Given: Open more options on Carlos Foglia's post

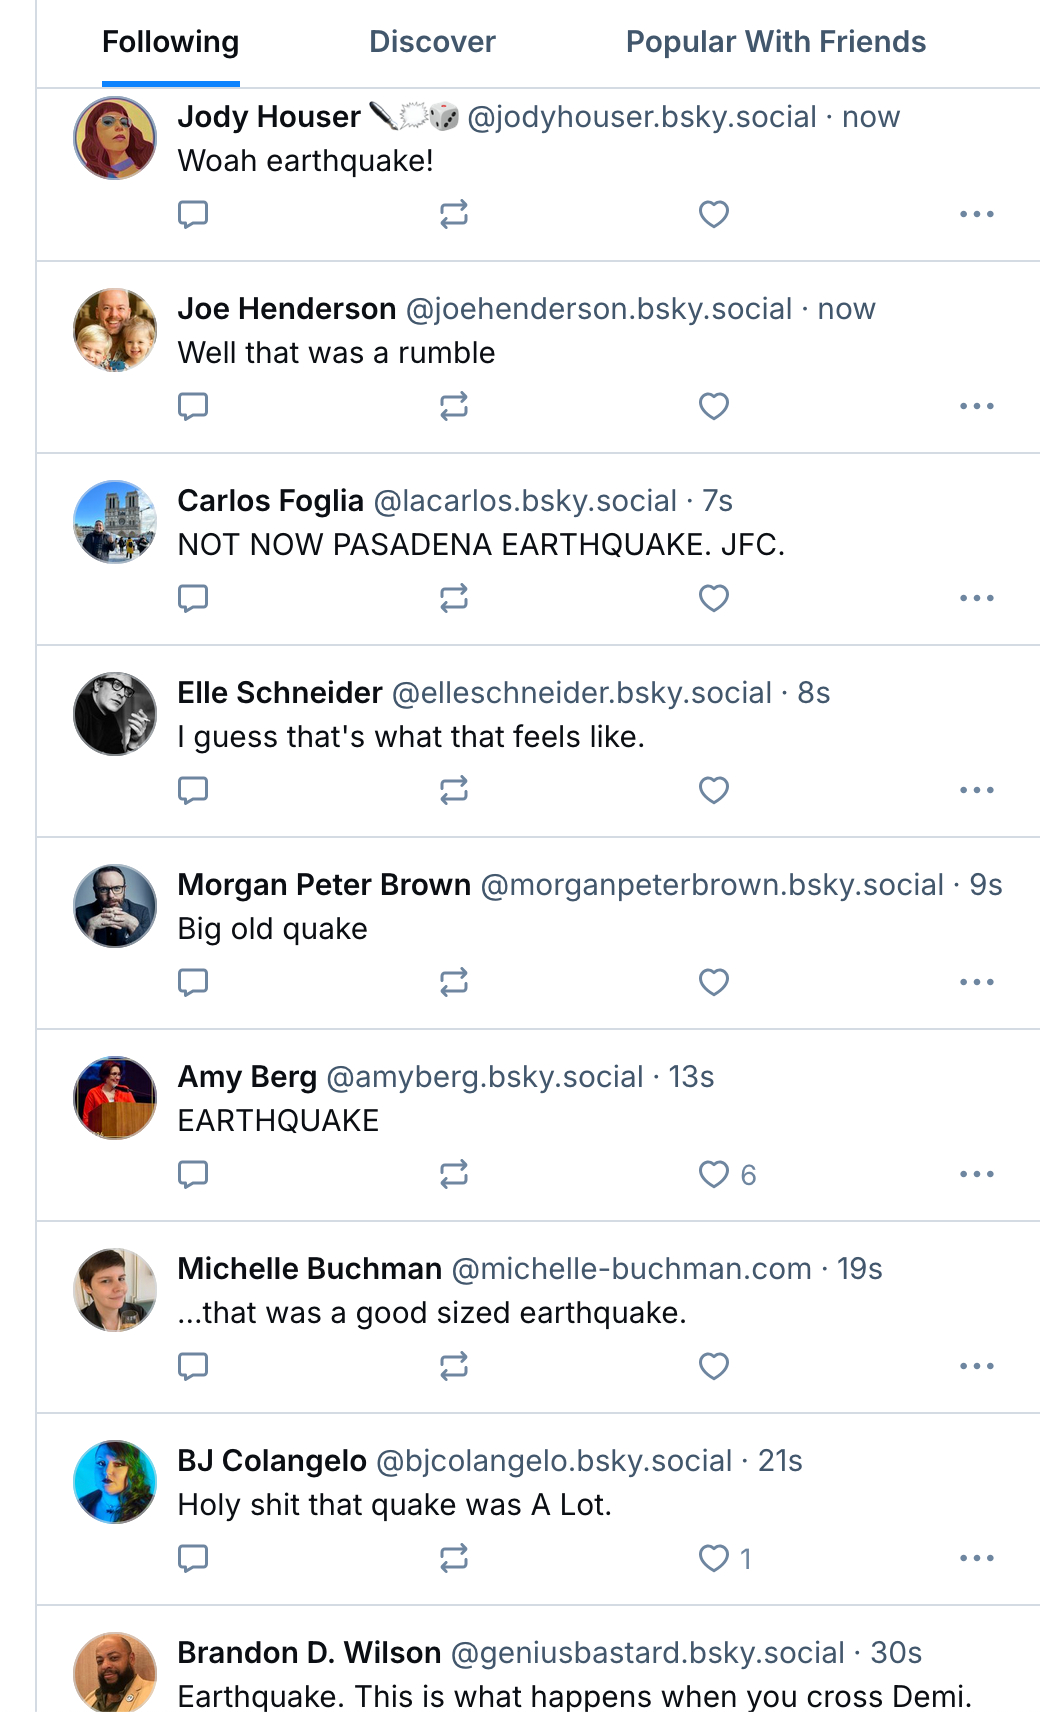Looking at the screenshot, I should click(976, 598).
